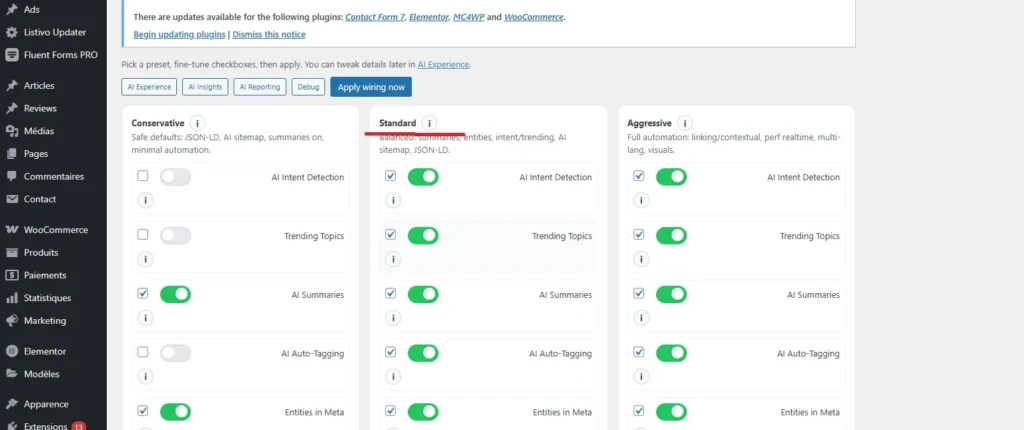Disable the Standard AI Summaries toggle
The image size is (1024, 430).
pyautogui.click(x=423, y=294)
